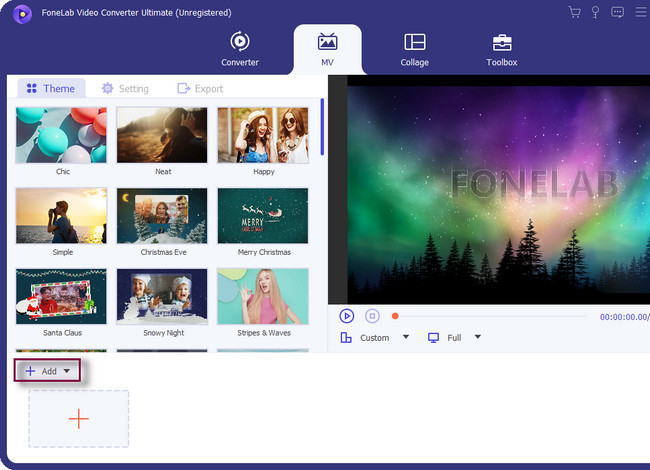Open the hamburger main menu
Viewport: 650px width, 470px height.
point(641,12)
